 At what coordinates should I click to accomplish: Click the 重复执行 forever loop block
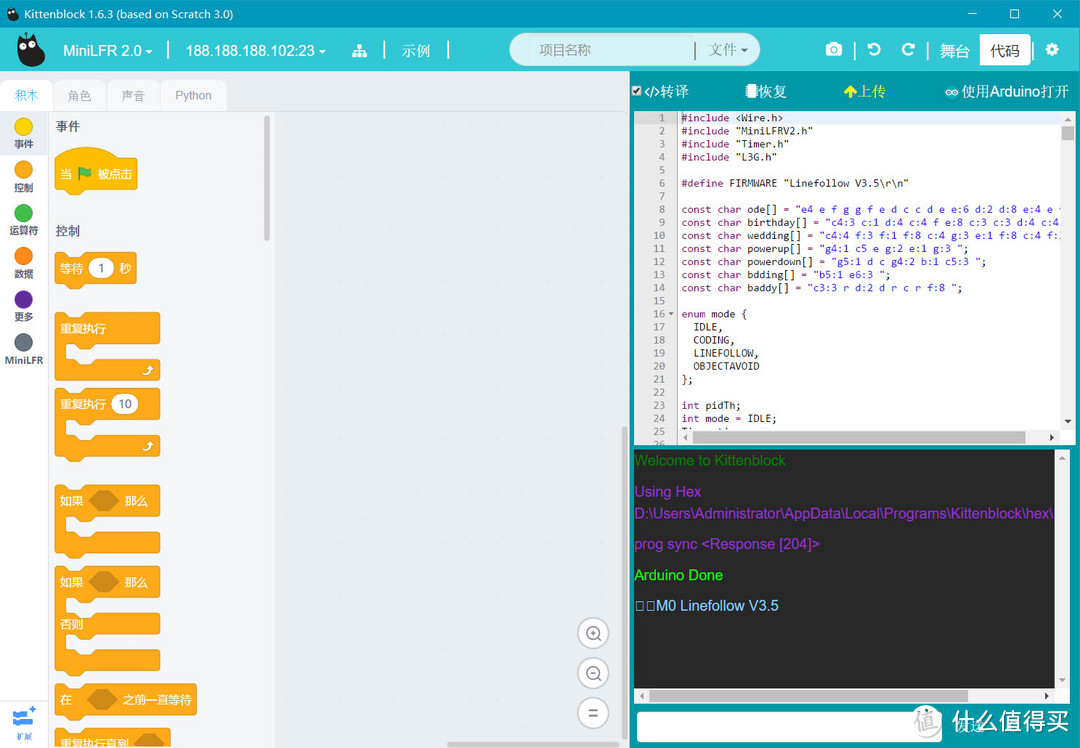coord(107,346)
